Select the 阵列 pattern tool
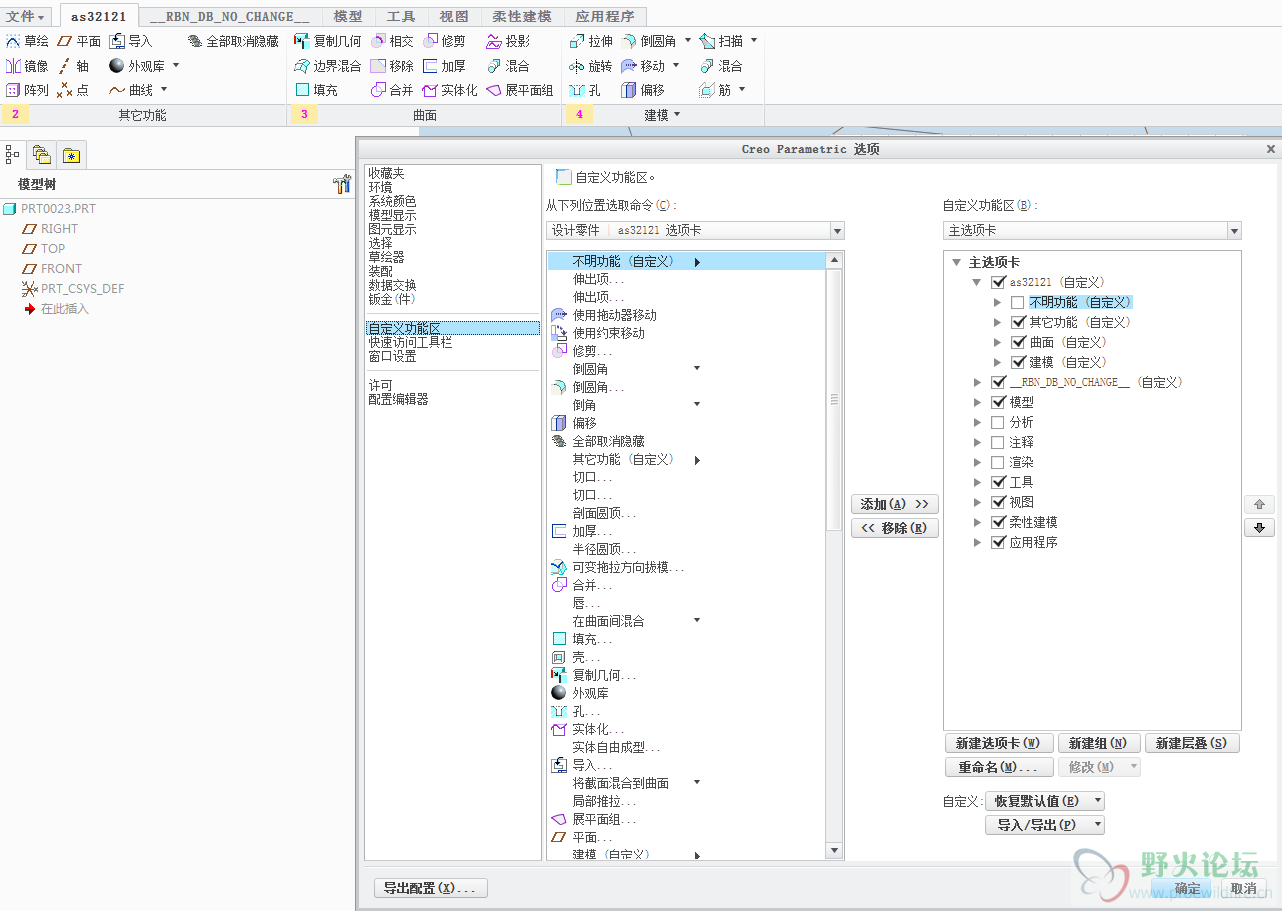This screenshot has height=911, width=1282. [x=27, y=90]
